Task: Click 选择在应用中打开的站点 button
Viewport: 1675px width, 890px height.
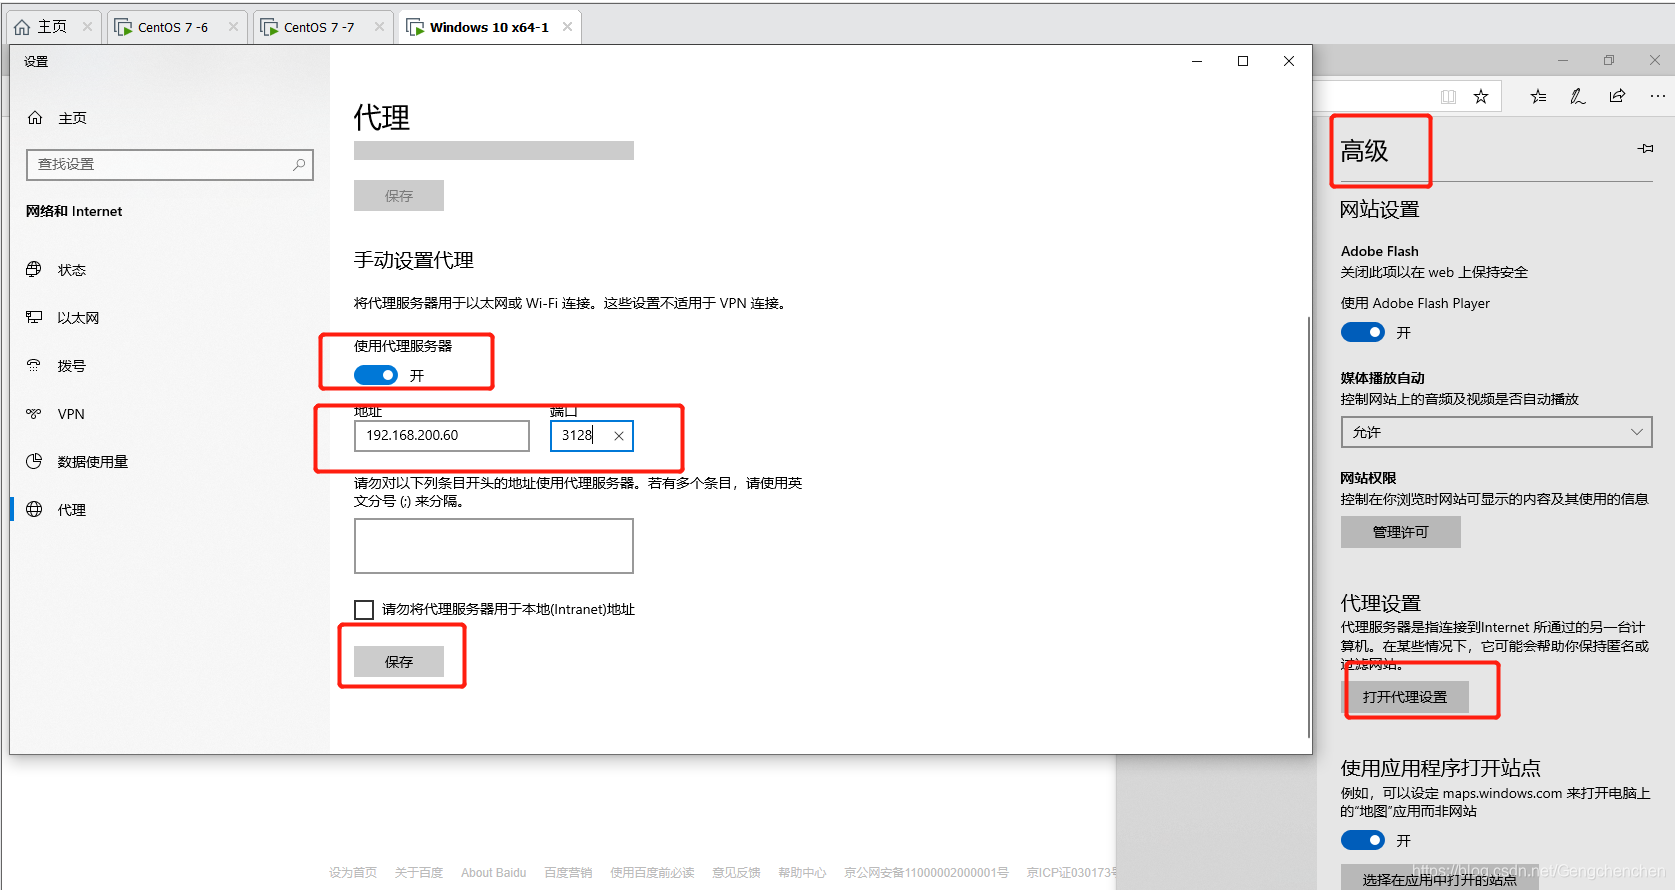Action: pos(1439,878)
